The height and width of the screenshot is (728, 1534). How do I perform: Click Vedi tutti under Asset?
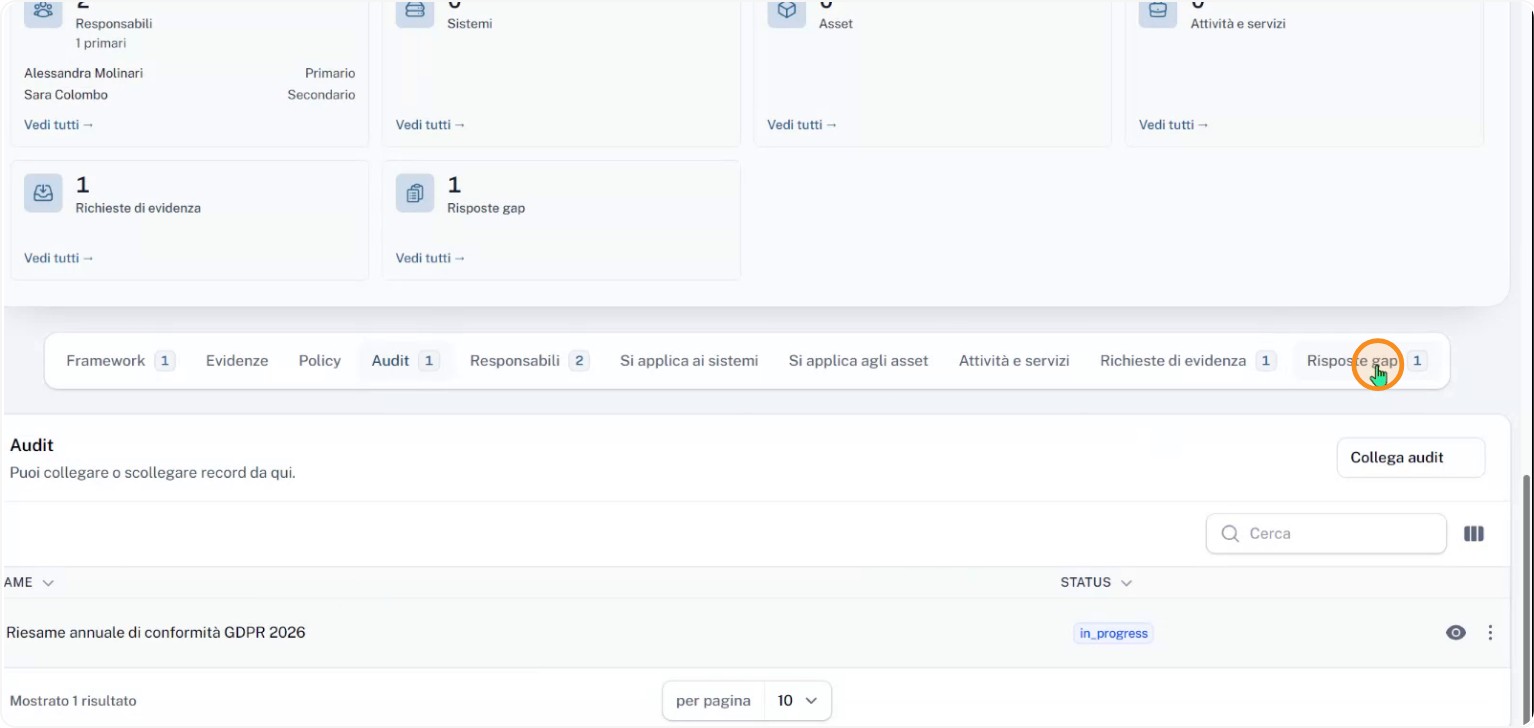802,125
